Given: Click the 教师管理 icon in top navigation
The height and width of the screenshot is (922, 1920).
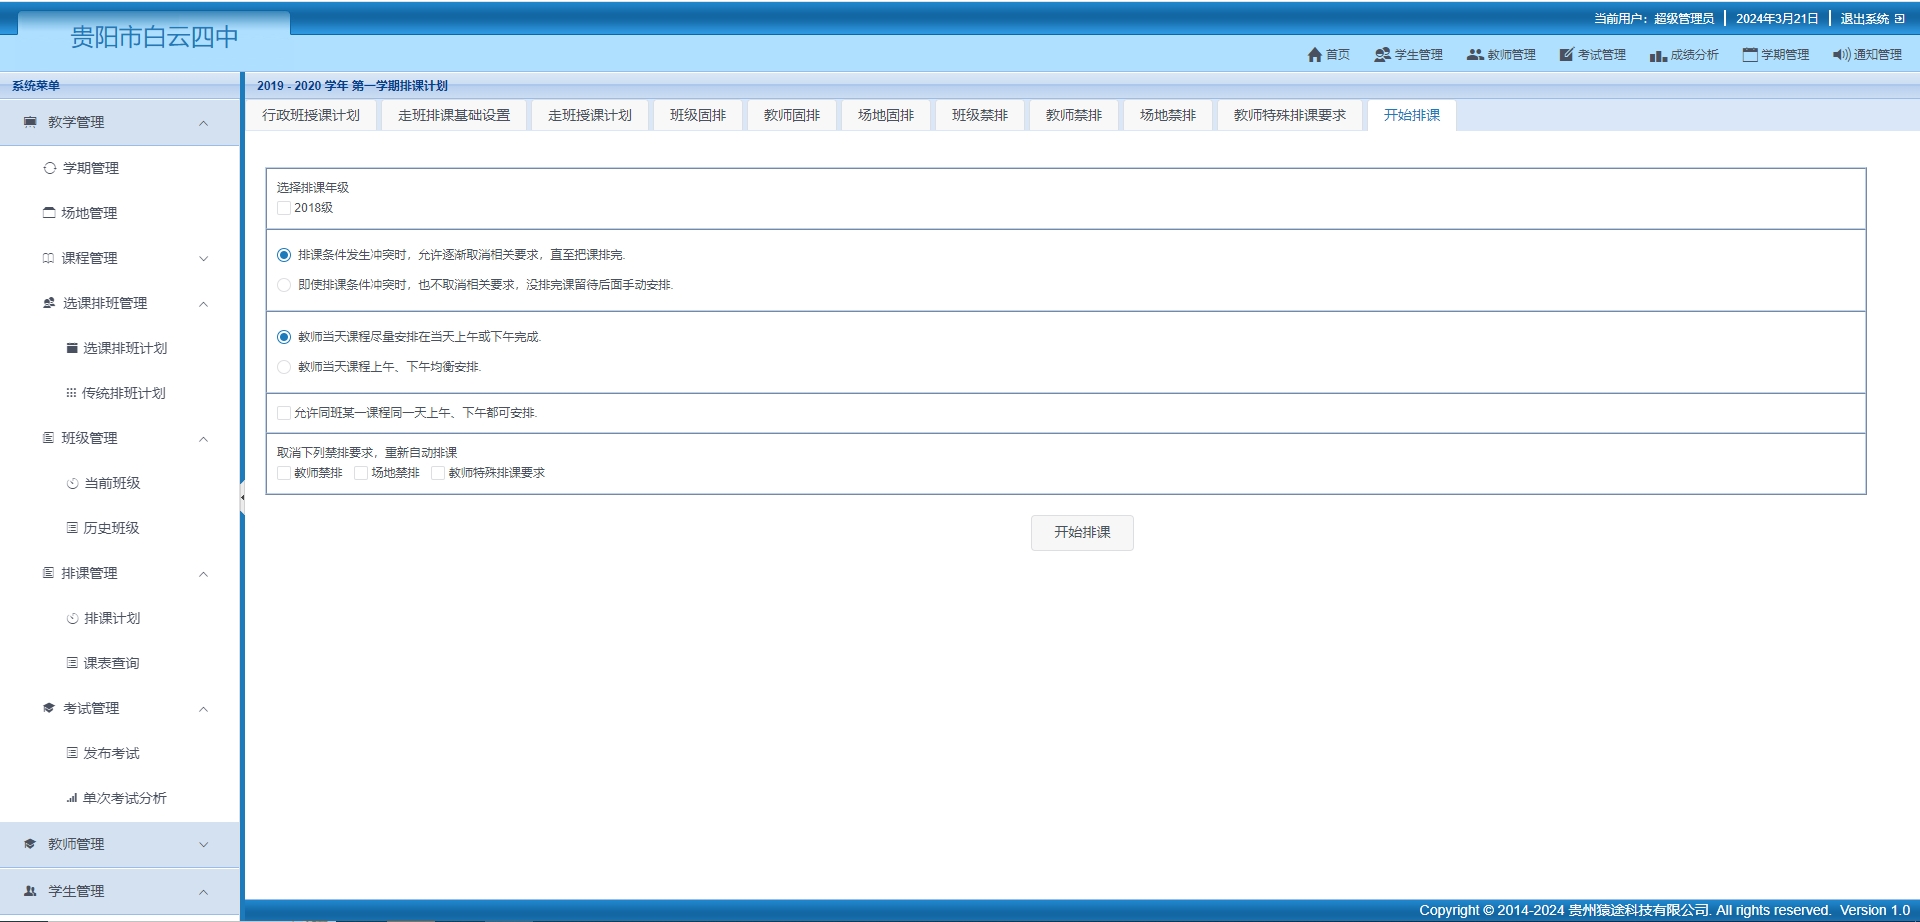Looking at the screenshot, I should [1475, 55].
